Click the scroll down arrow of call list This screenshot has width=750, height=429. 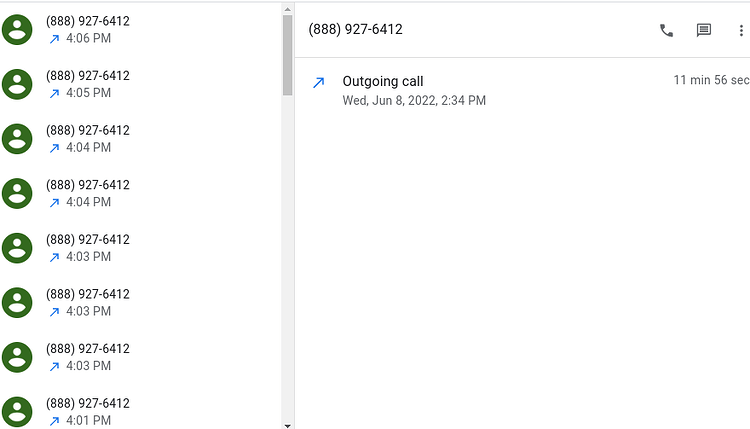click(x=287, y=425)
